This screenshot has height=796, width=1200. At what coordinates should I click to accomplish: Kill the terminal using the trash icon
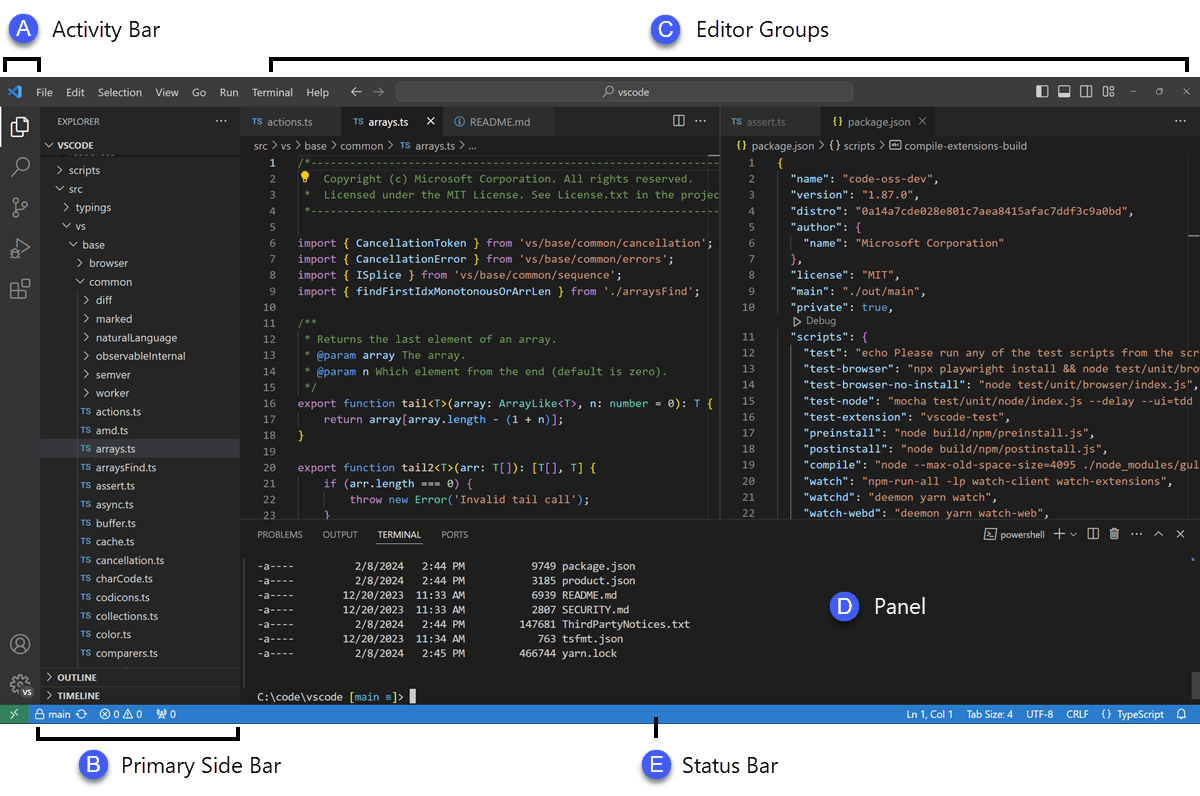[x=1114, y=534]
